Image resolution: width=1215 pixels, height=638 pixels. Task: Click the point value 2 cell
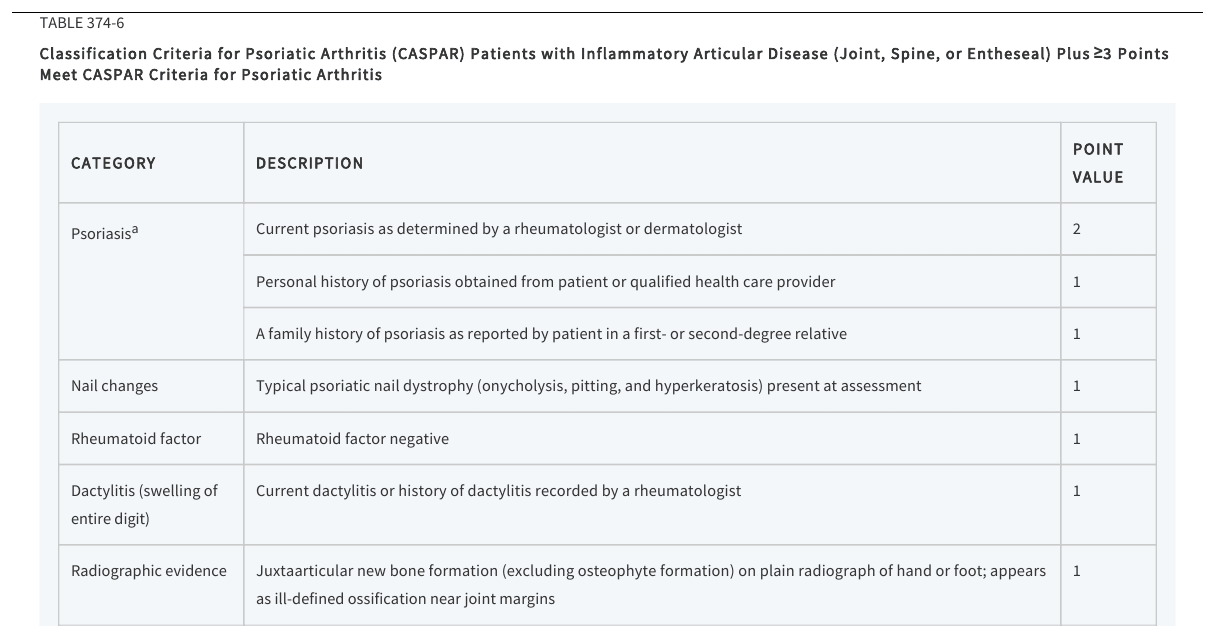[1108, 229]
